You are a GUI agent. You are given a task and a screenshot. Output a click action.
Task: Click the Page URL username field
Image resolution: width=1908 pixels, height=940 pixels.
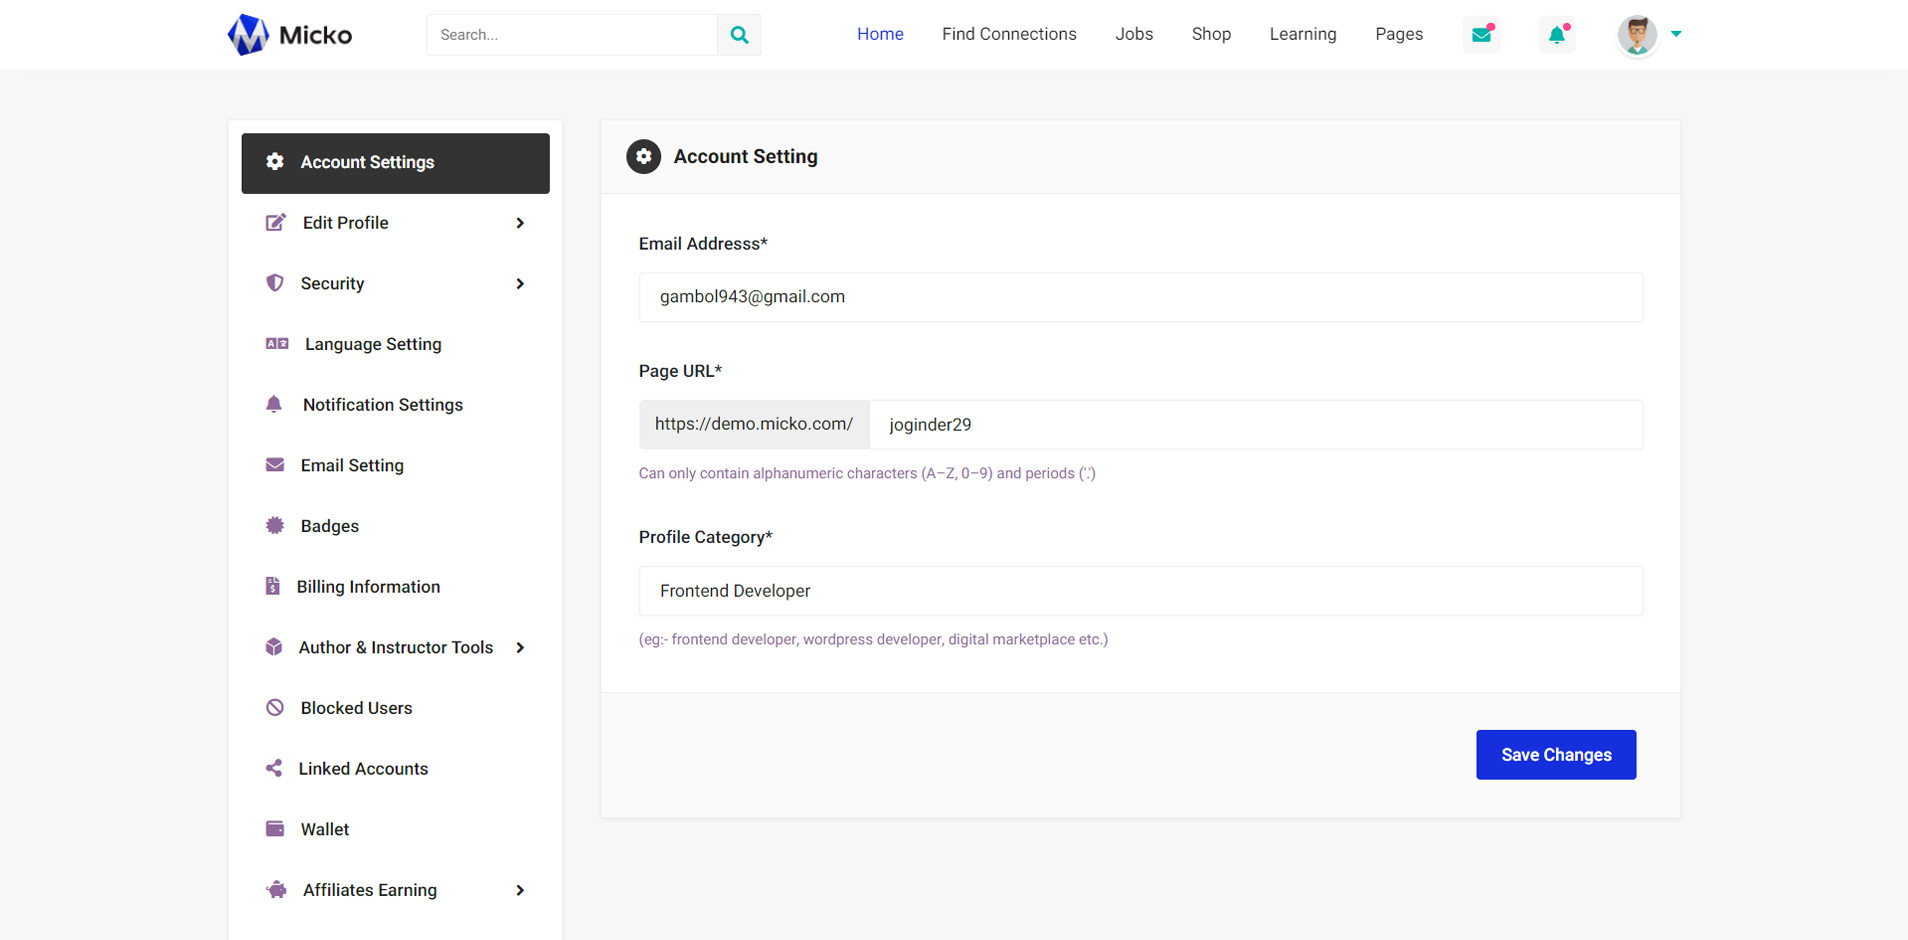(1255, 425)
